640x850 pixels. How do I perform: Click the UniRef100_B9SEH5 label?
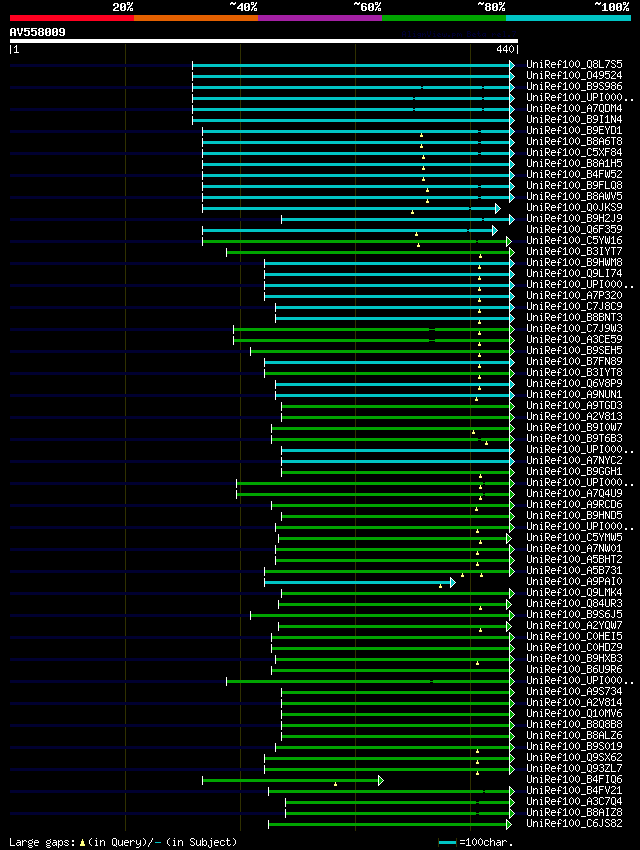click(574, 350)
